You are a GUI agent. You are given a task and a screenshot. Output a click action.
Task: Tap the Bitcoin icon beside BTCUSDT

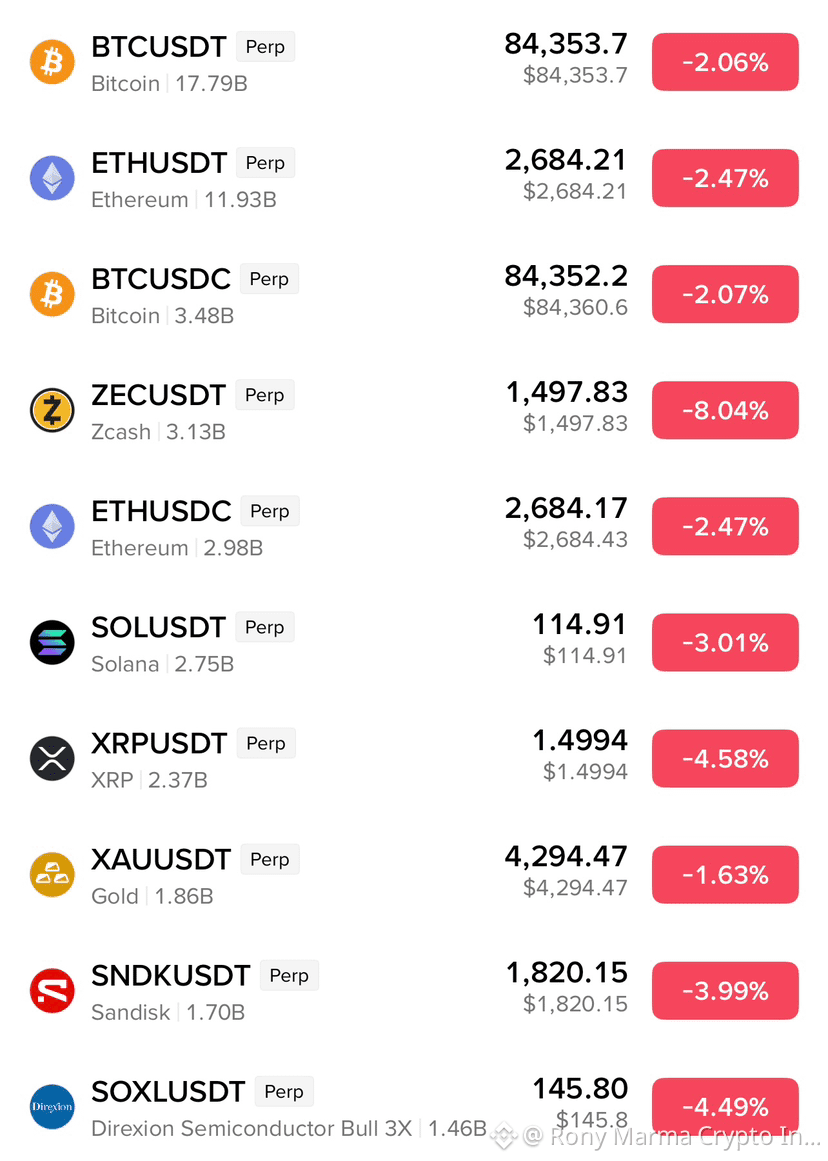point(52,61)
